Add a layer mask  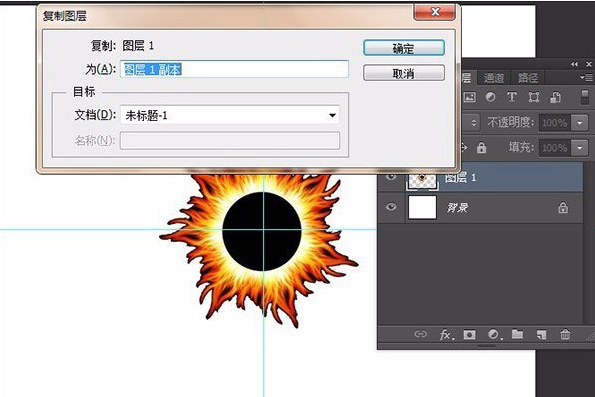click(x=469, y=334)
